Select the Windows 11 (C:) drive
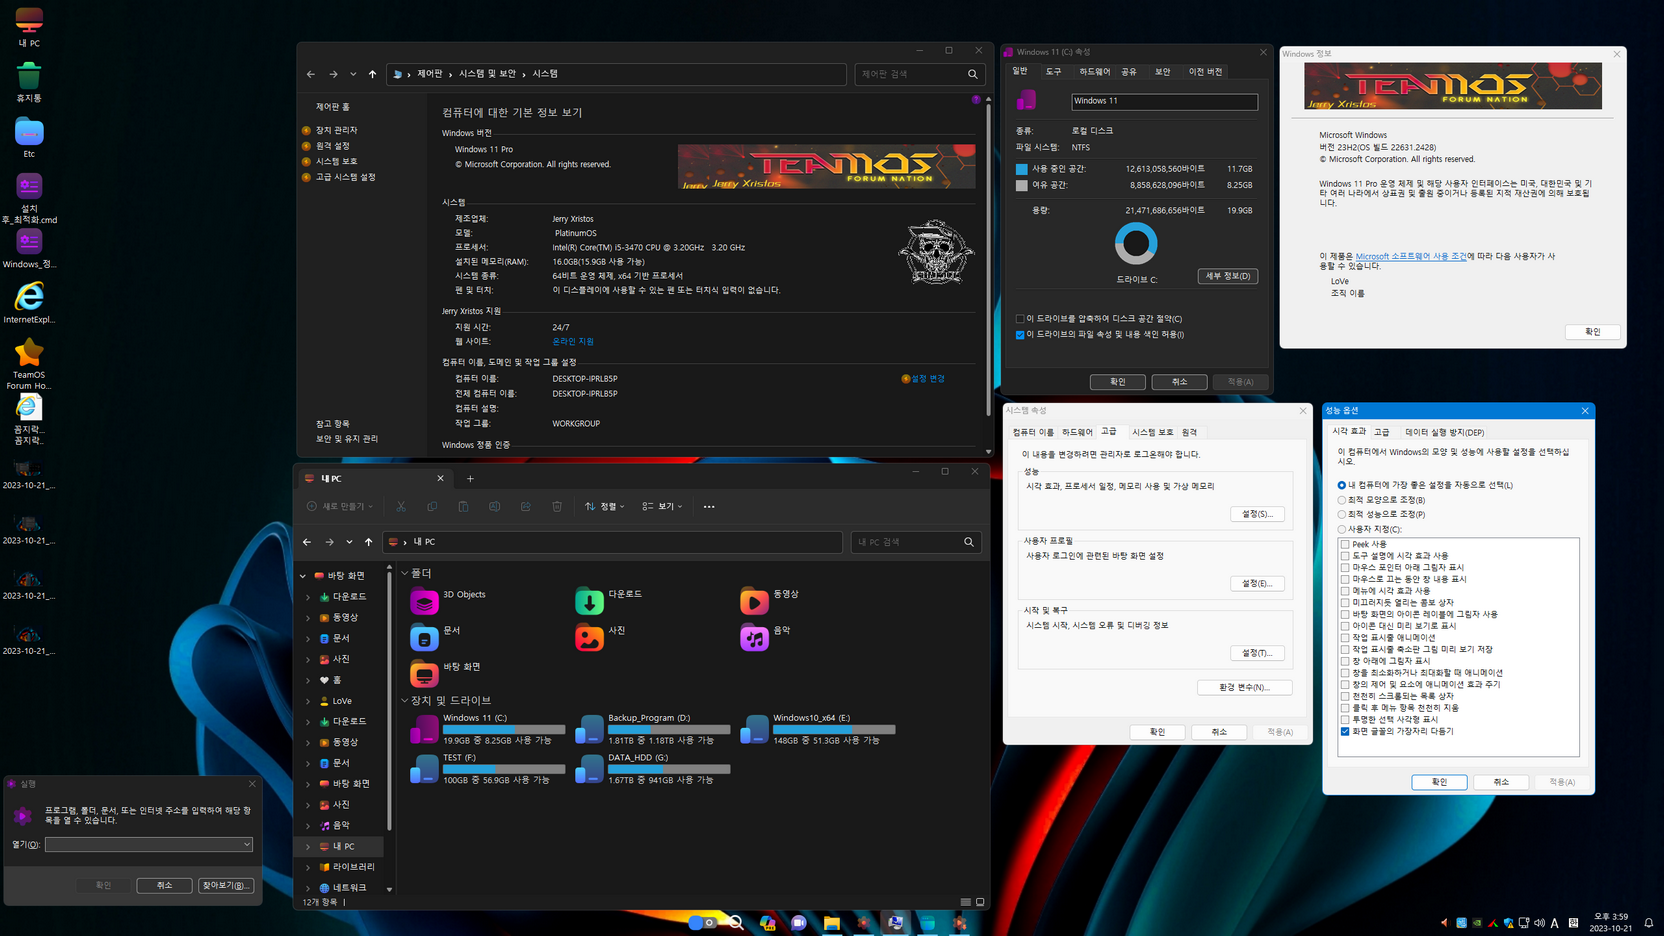Viewport: 1664px width, 936px height. pos(487,729)
